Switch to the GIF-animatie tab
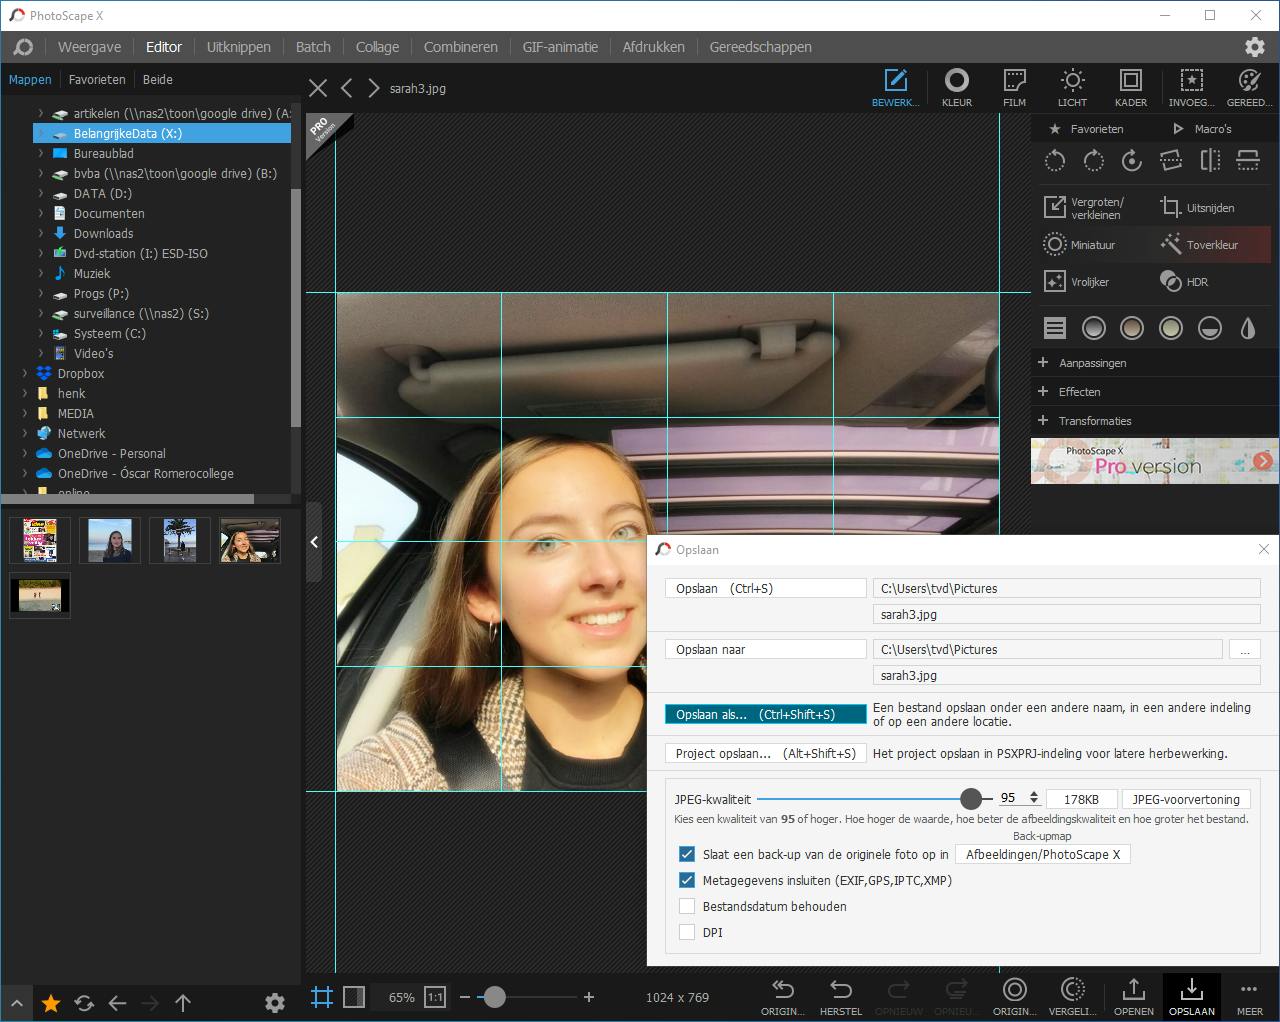The width and height of the screenshot is (1280, 1022). [x=560, y=46]
